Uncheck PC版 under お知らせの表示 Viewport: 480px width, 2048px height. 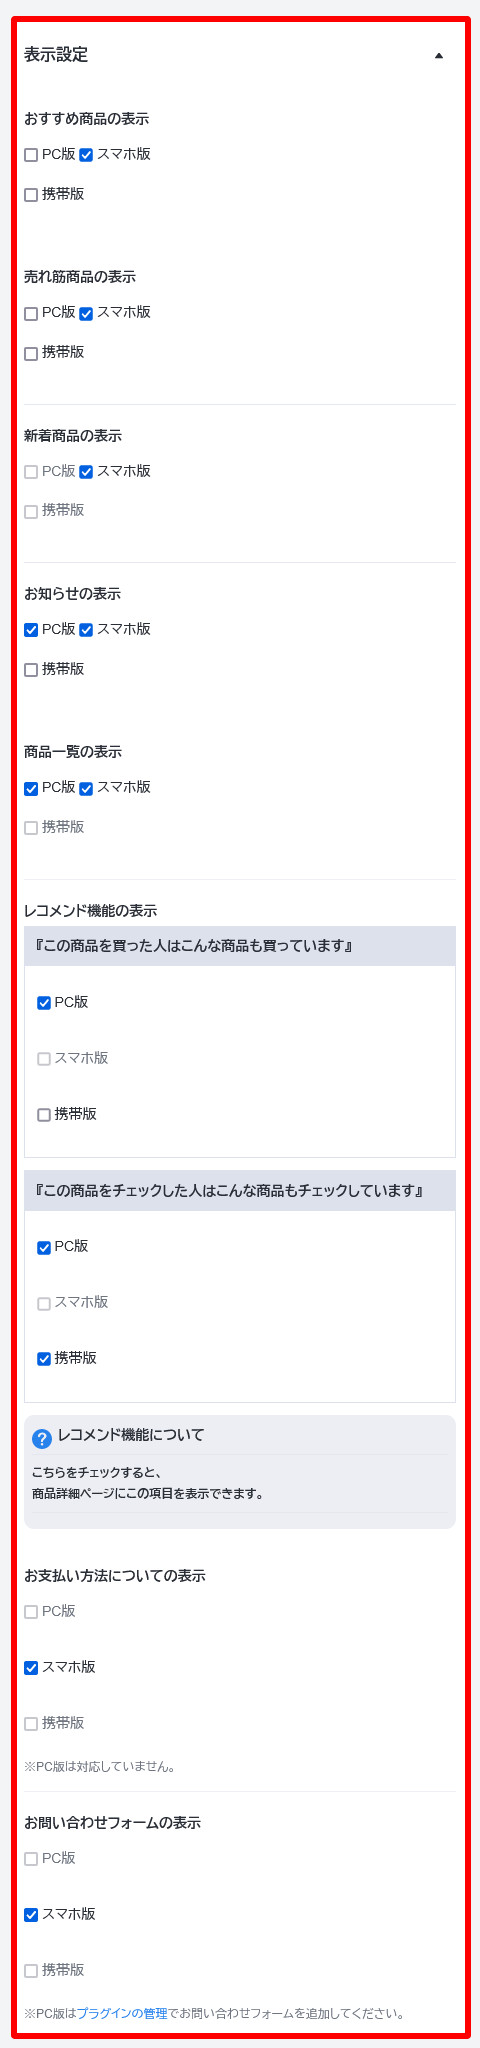coord(31,630)
